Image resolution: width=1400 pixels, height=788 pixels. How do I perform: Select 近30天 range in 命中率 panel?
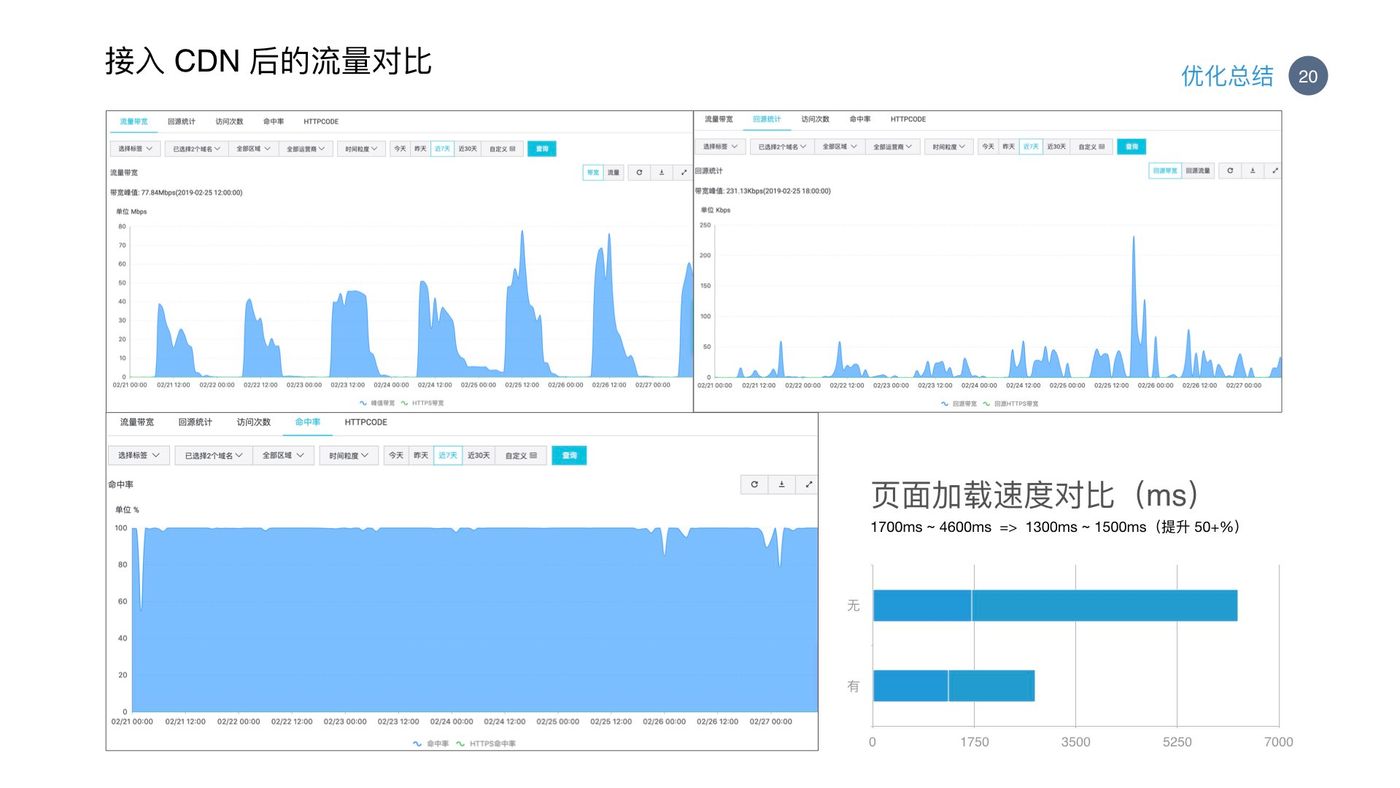click(478, 455)
